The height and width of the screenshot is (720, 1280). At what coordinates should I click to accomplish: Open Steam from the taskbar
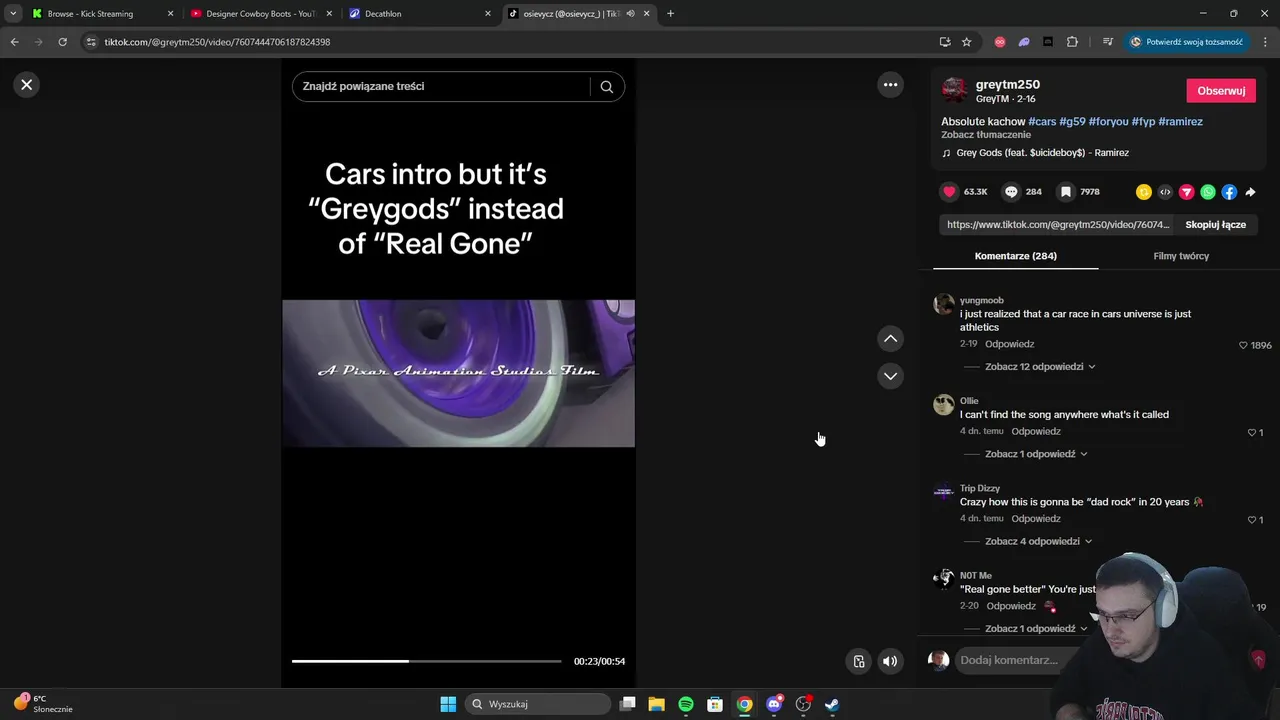832,704
